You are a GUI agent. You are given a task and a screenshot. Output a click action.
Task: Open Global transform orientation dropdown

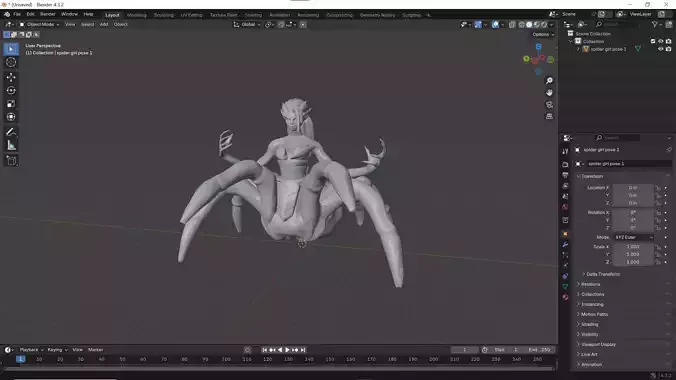tap(247, 25)
